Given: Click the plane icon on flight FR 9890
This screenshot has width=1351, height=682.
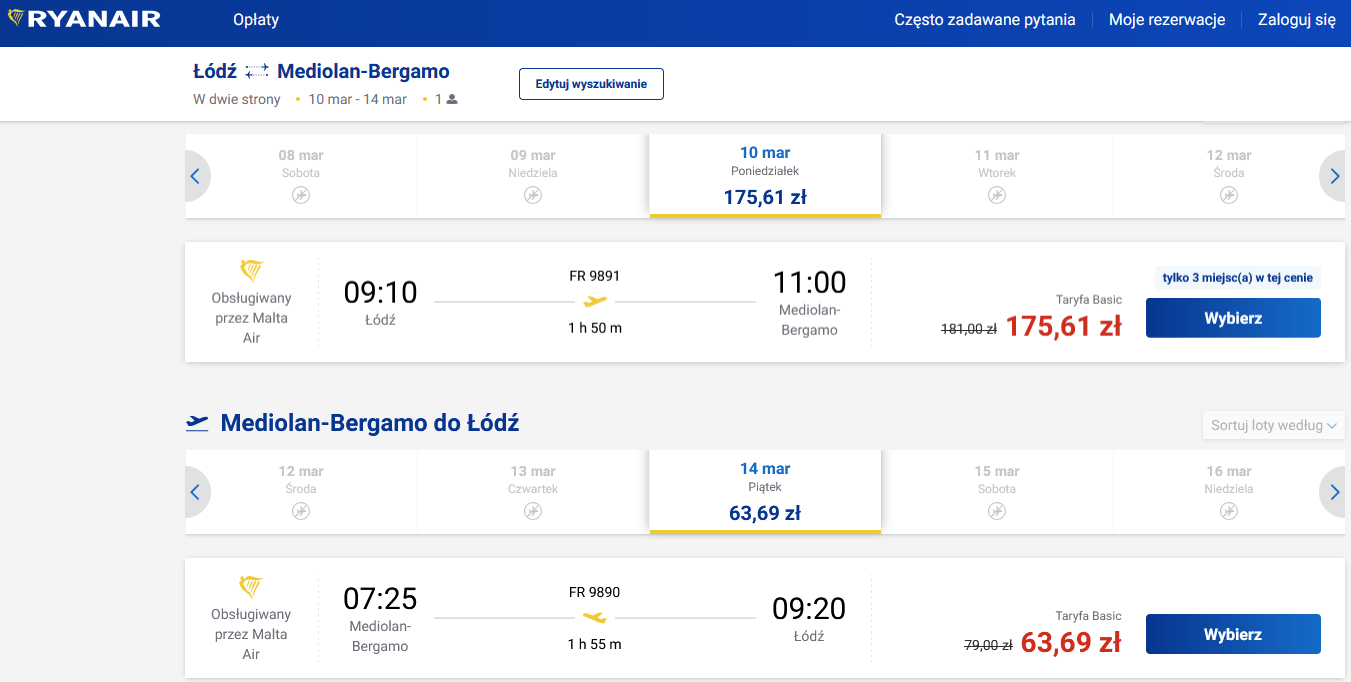Looking at the screenshot, I should tap(595, 617).
